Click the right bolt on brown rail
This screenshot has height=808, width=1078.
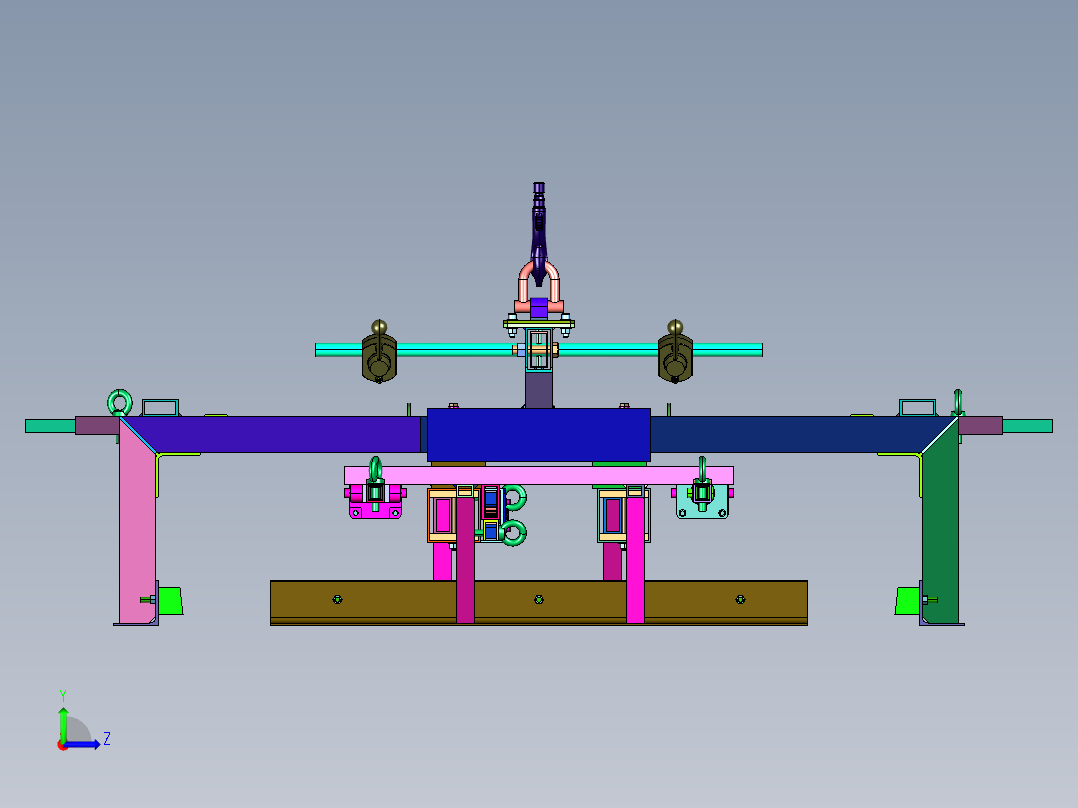tap(740, 600)
